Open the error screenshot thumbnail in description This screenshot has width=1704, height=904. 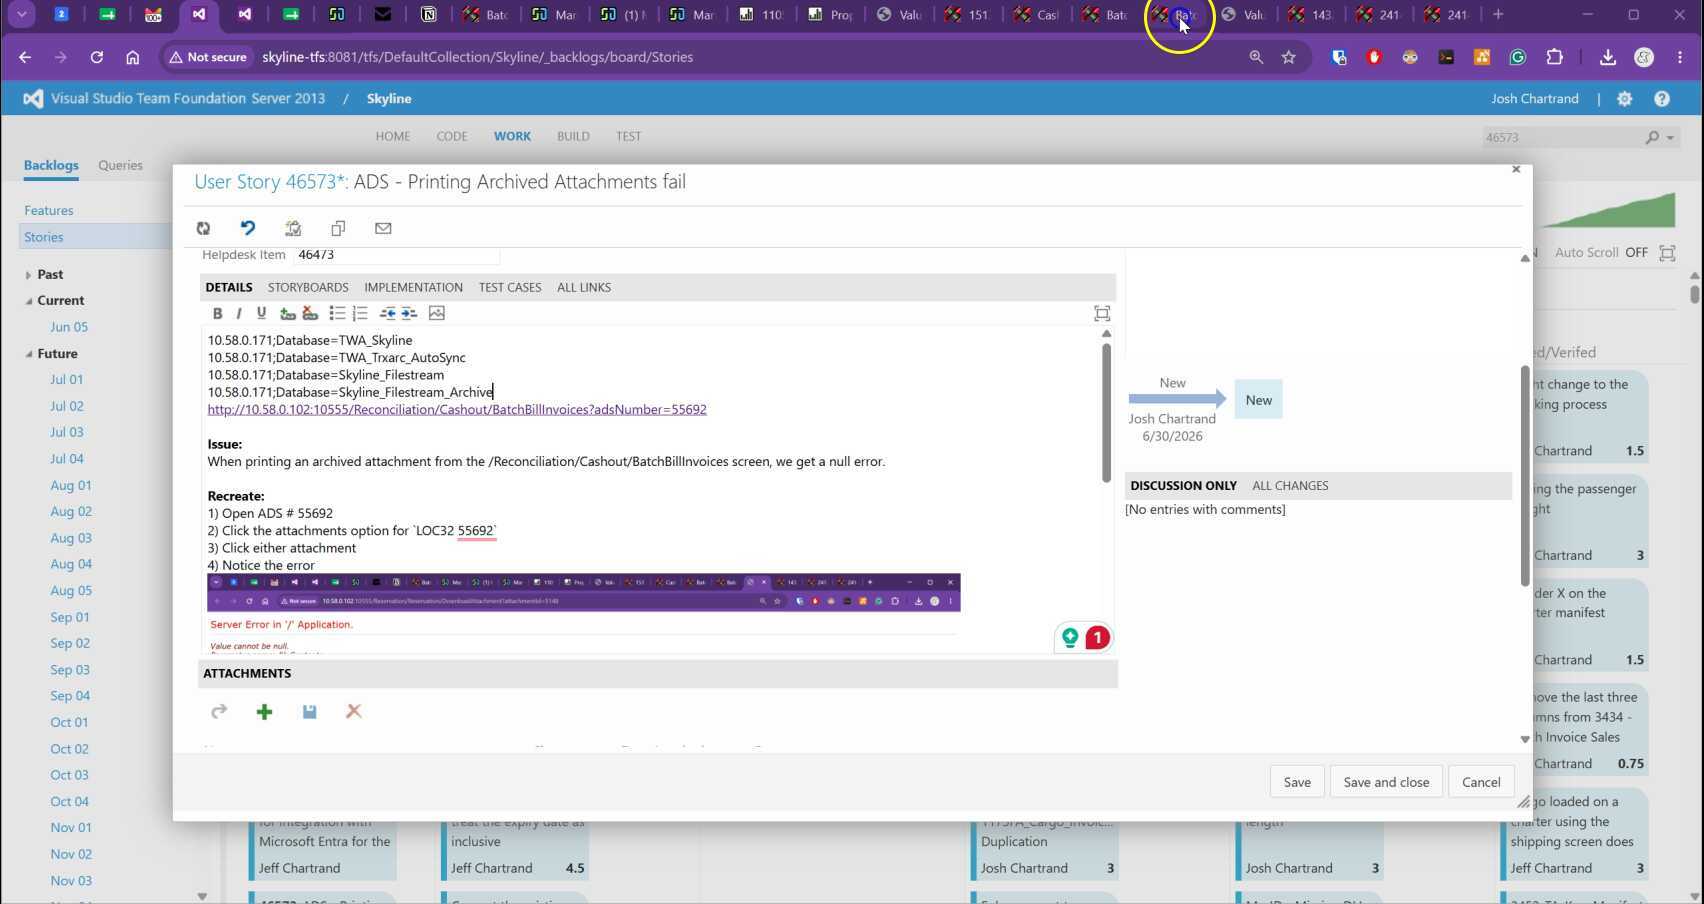point(584,613)
